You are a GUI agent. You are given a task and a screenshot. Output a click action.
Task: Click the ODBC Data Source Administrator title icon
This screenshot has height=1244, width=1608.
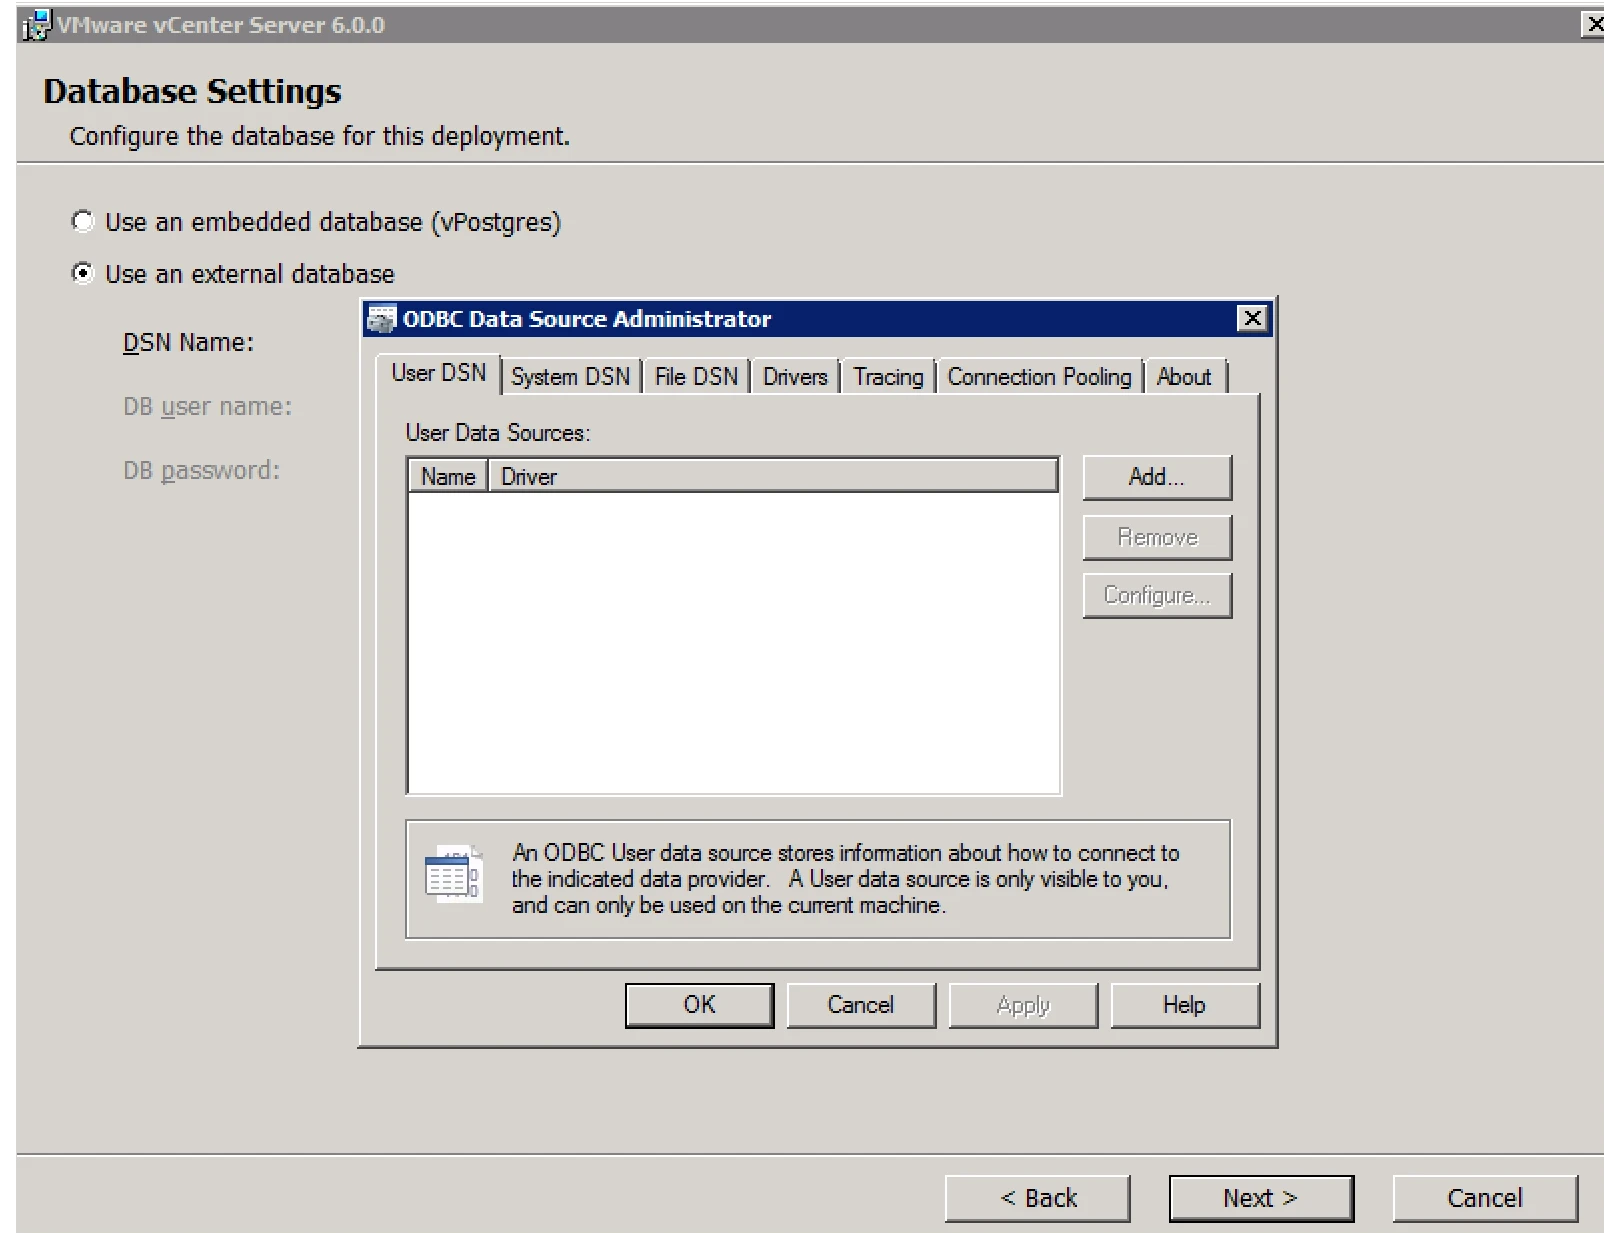[x=381, y=319]
